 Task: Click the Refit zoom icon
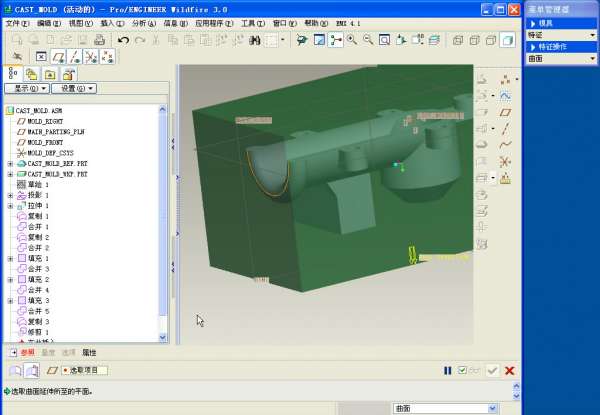coord(384,40)
